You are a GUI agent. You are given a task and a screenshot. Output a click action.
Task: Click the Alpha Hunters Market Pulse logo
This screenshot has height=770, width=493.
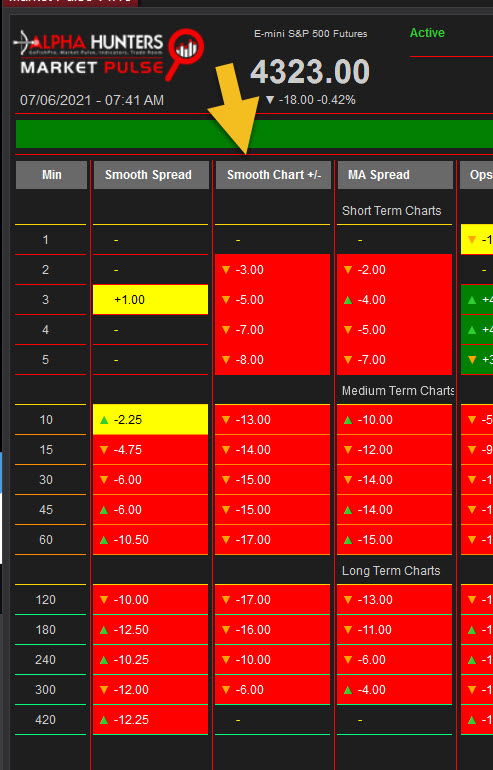(108, 55)
